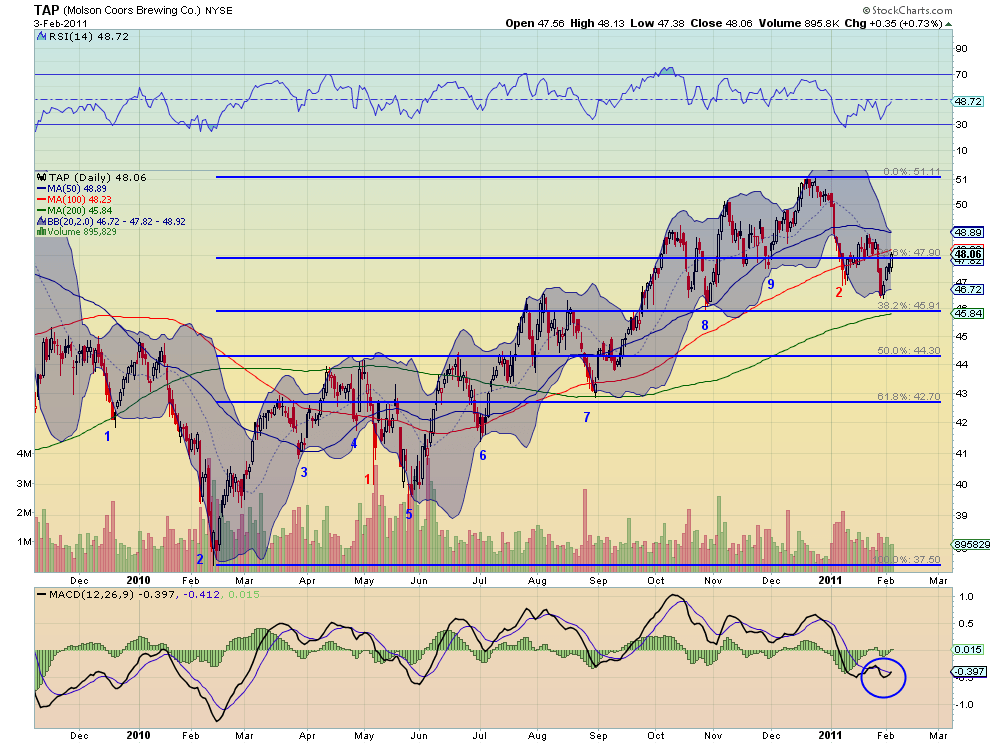Click the Volume 895.8K header value
The width and height of the screenshot is (990, 744).
click(799, 23)
